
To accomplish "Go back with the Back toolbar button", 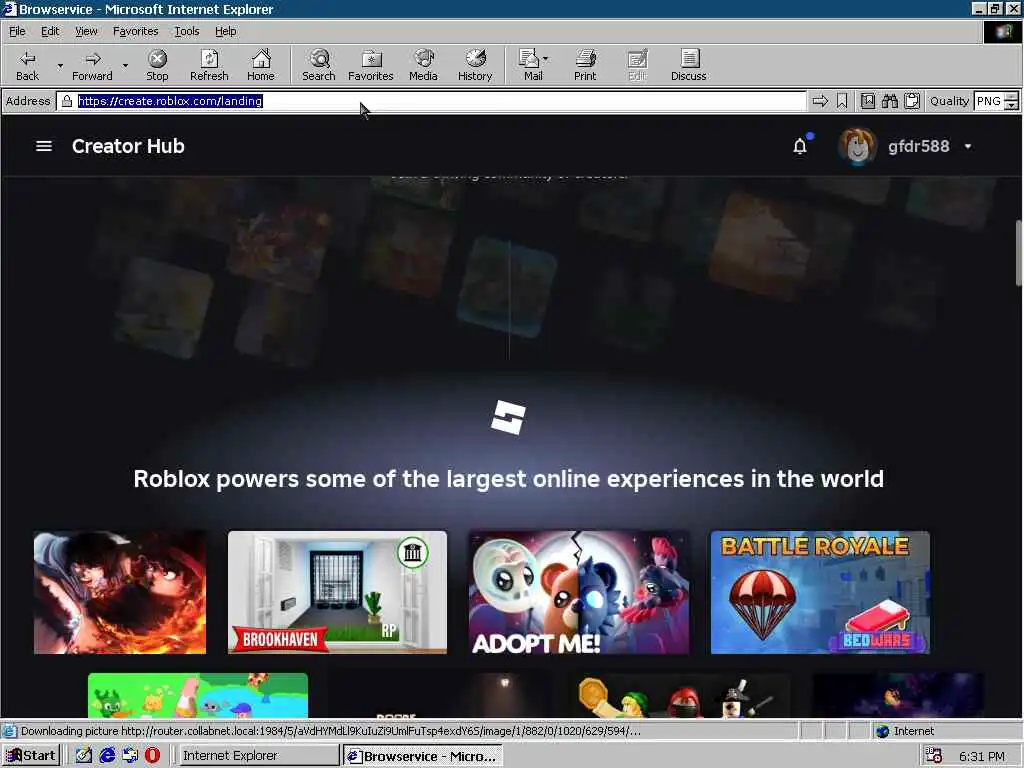I will coord(27,65).
